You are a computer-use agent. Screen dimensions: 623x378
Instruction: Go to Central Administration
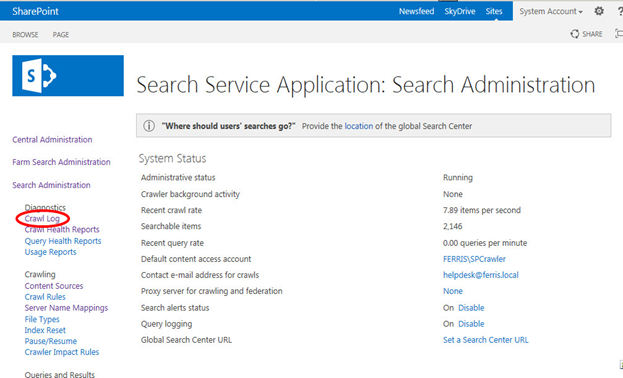tap(52, 140)
